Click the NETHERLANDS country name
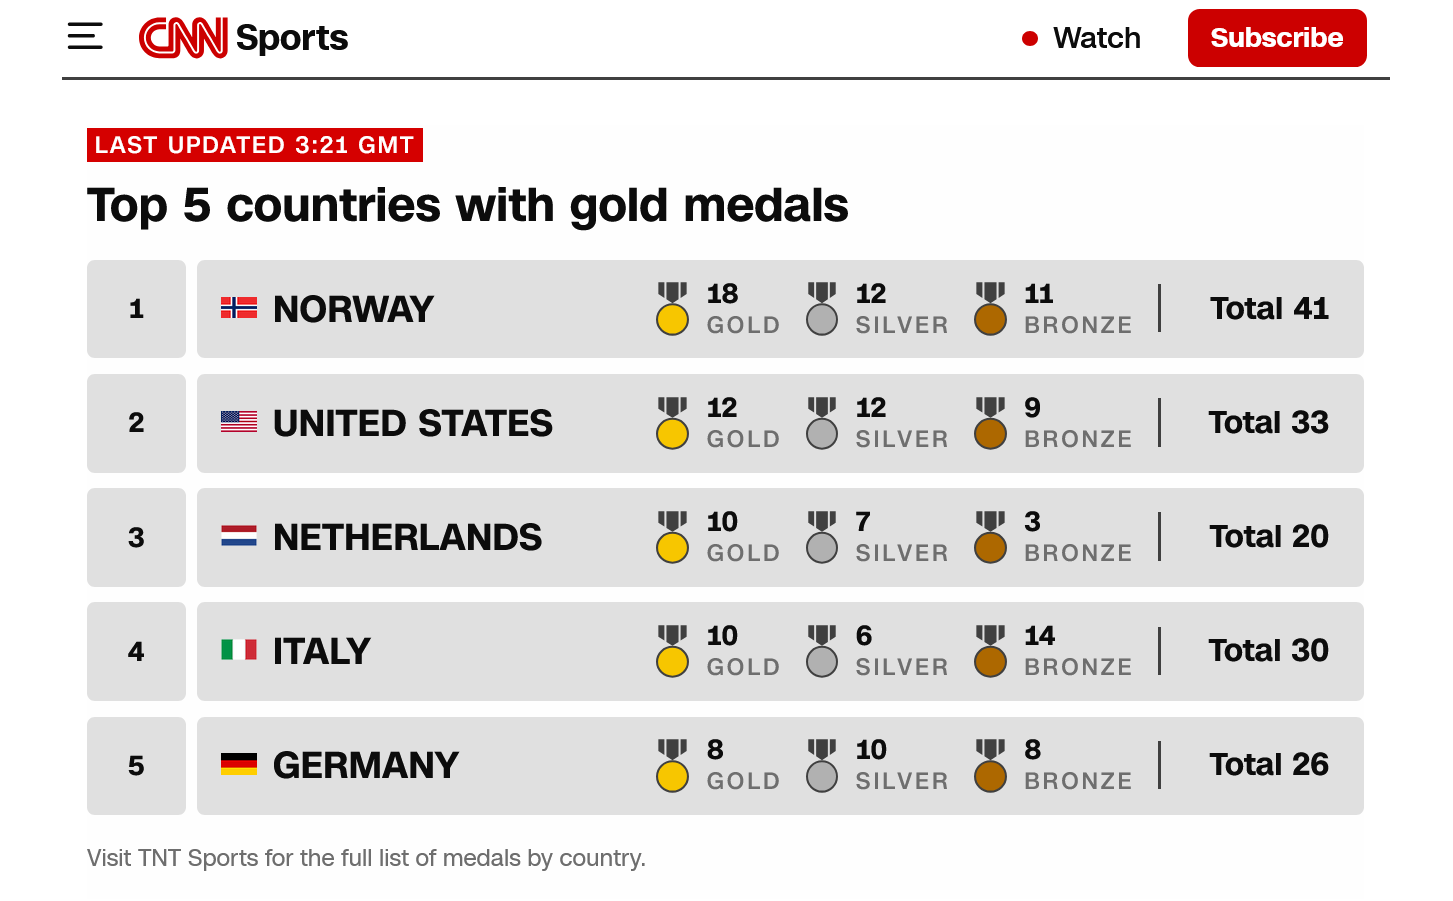This screenshot has height=901, width=1453. 407,537
